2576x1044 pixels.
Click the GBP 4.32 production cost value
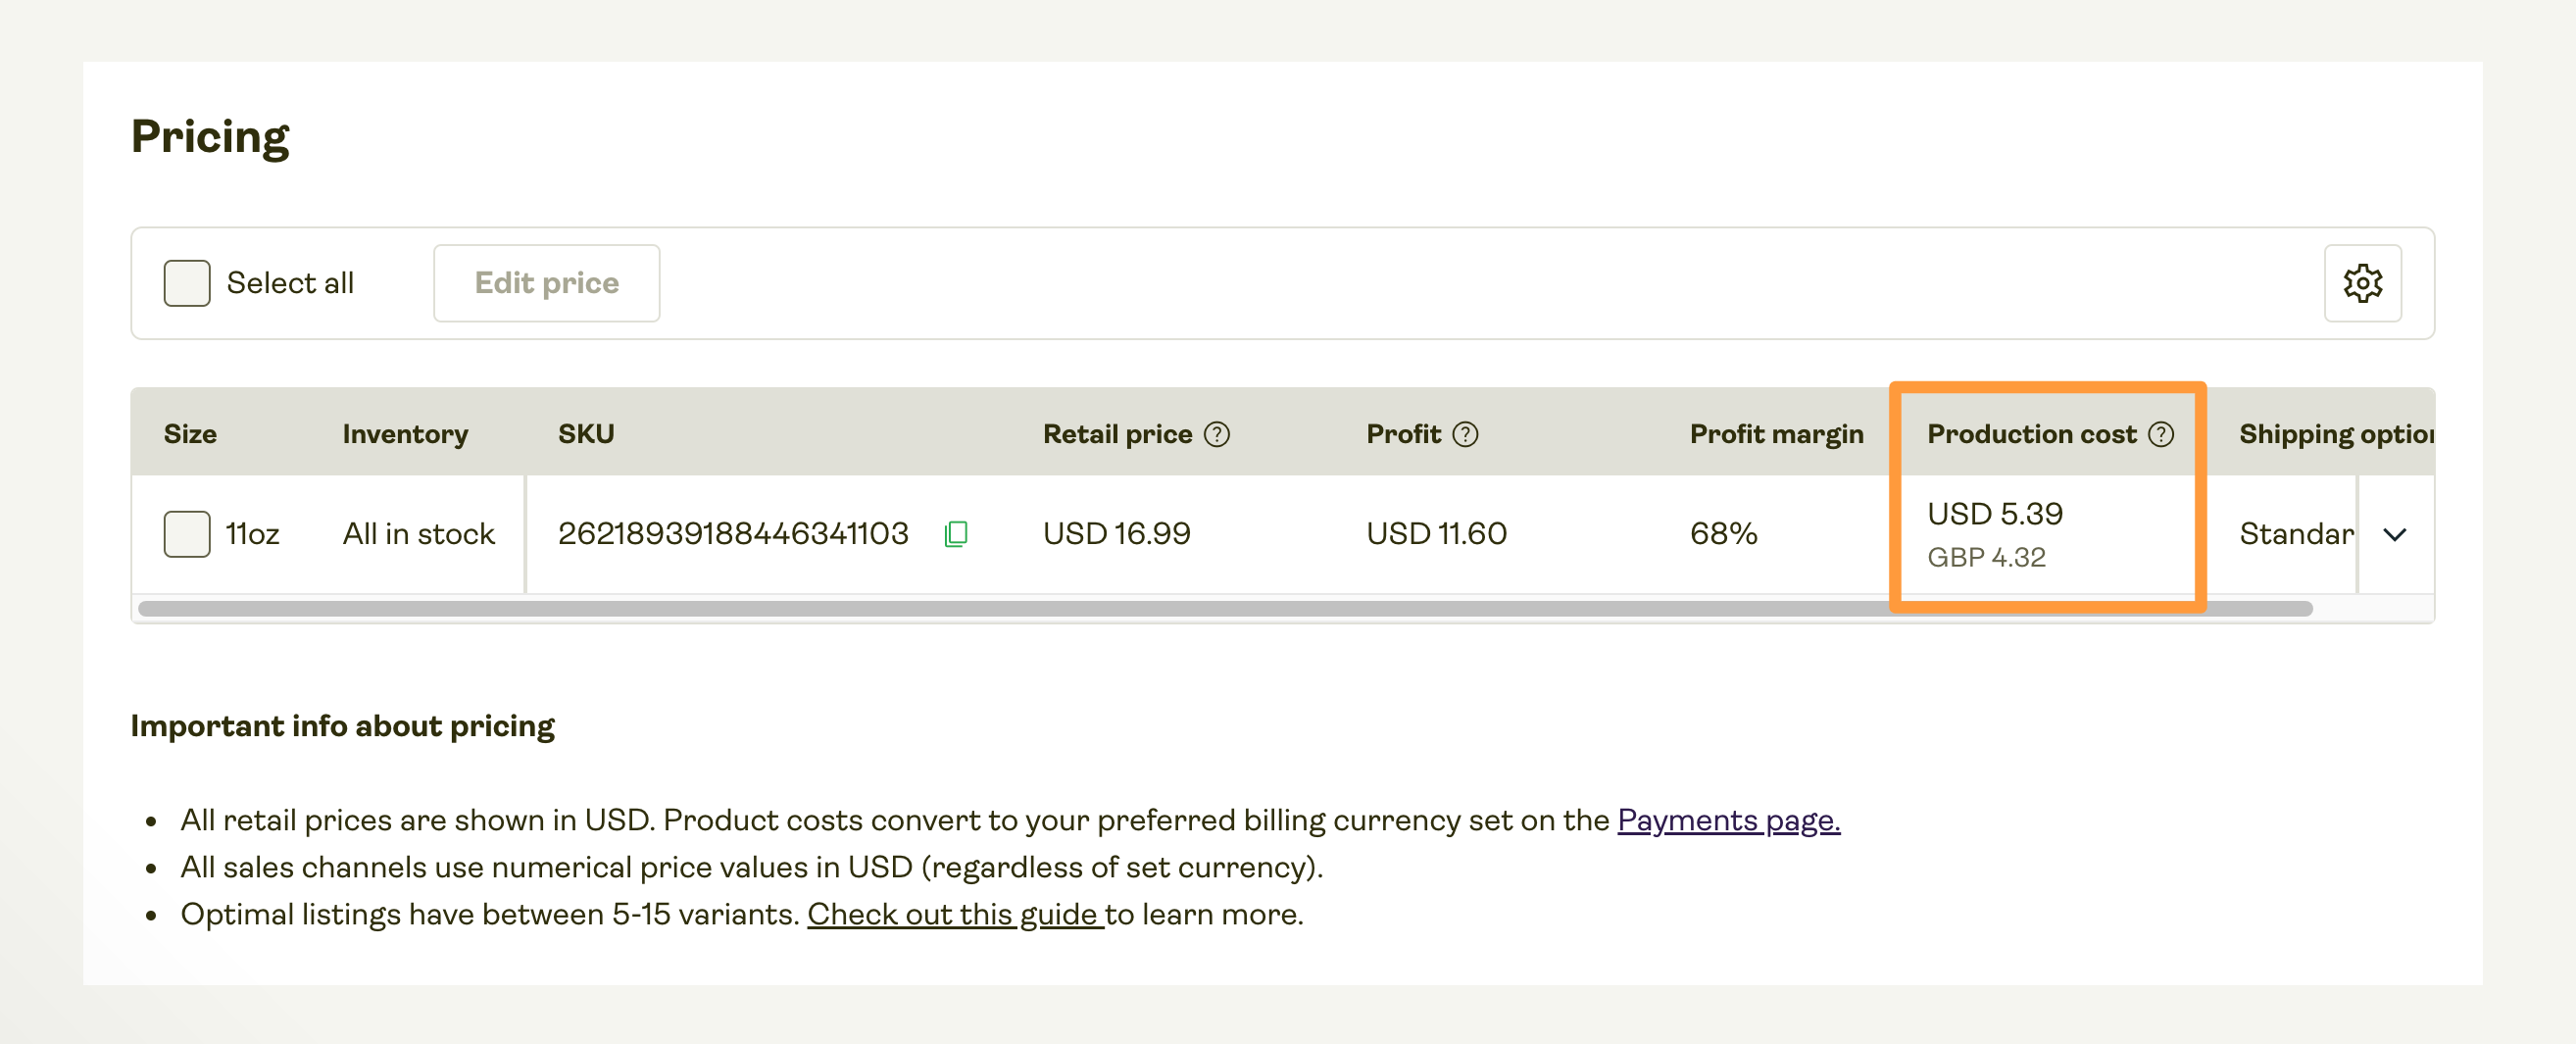(x=1986, y=558)
